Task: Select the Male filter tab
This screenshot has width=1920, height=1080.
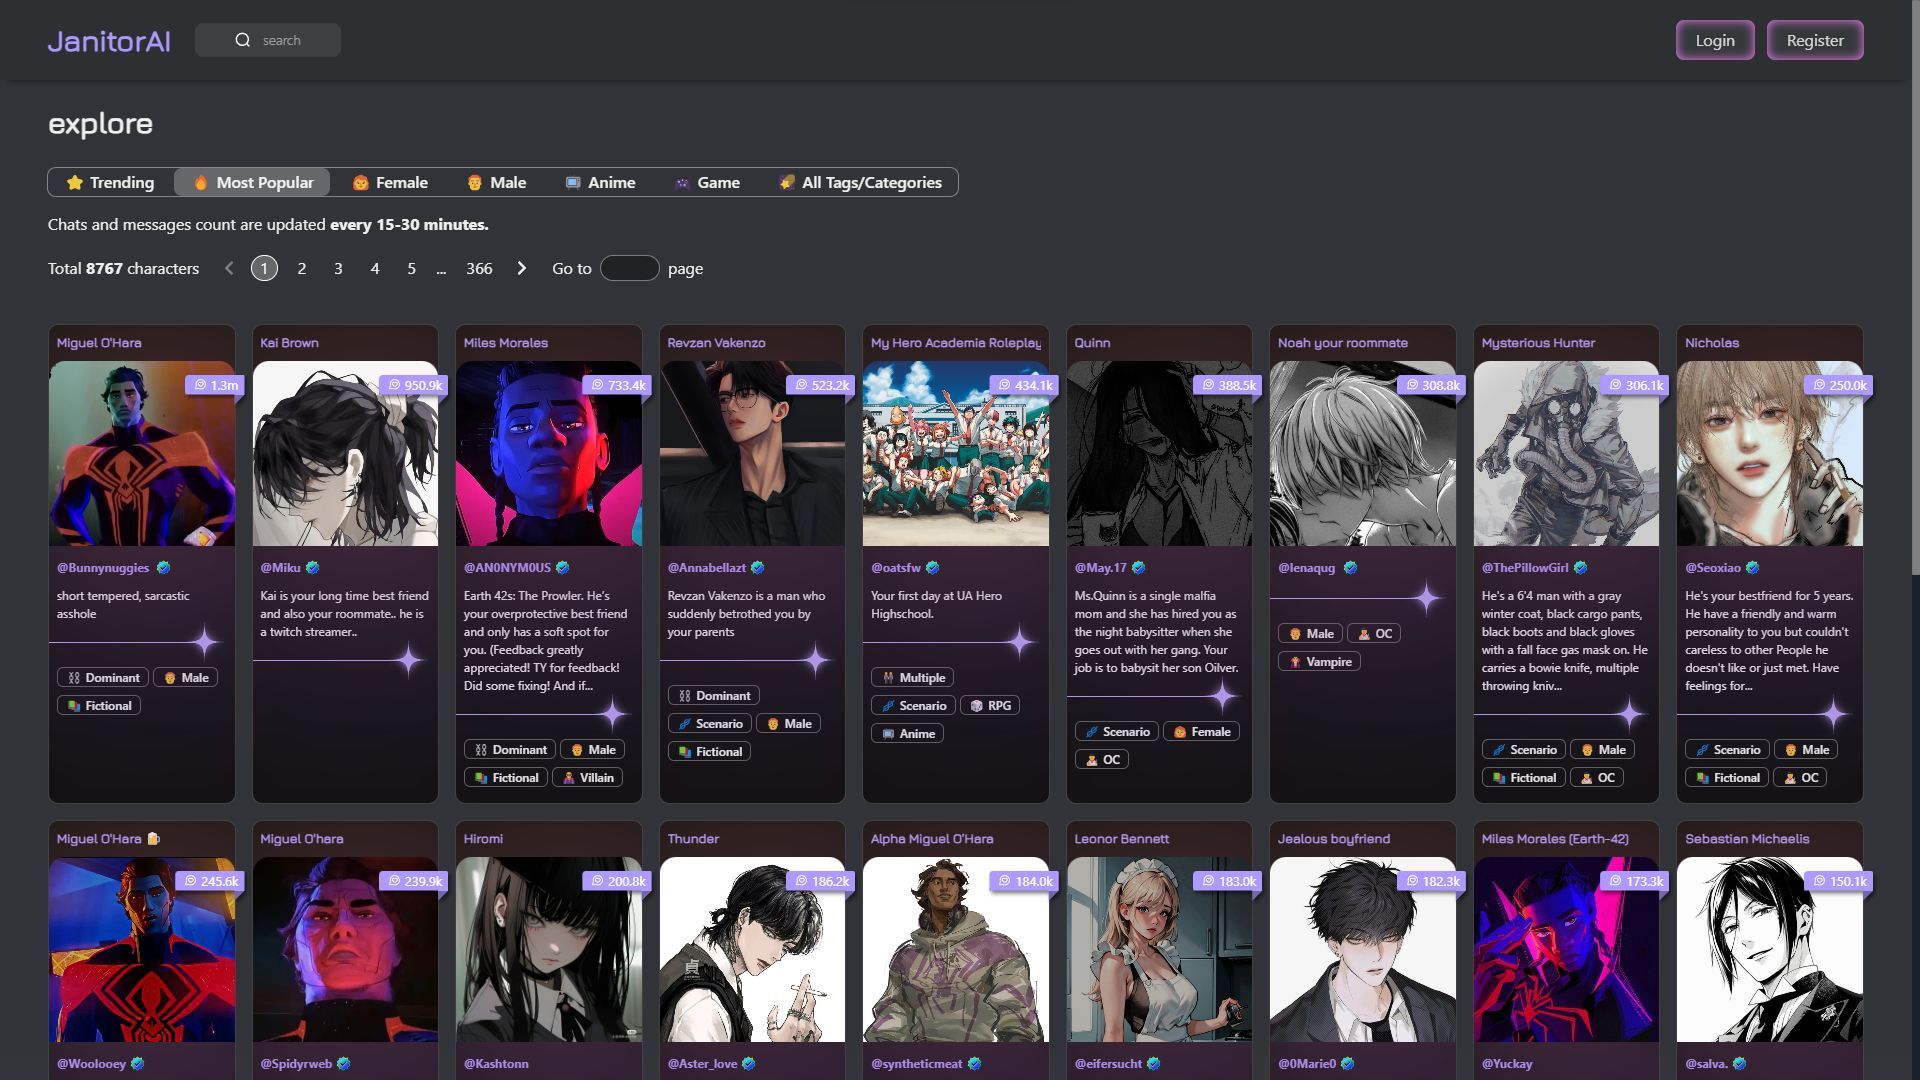Action: click(497, 182)
